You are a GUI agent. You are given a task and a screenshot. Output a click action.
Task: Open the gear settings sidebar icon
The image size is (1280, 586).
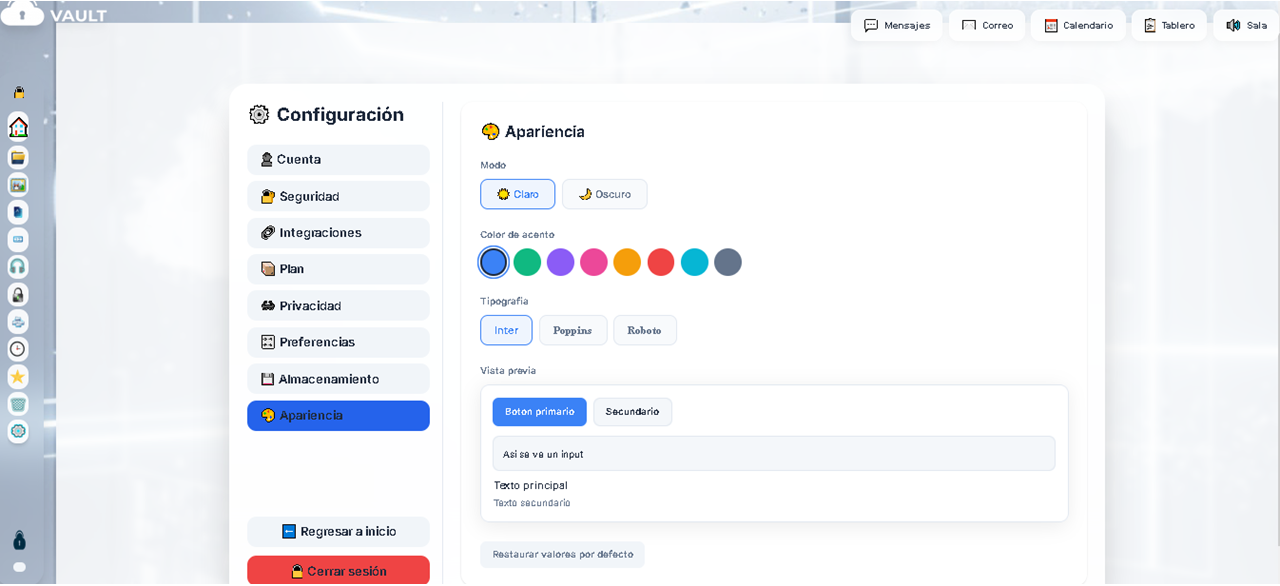[18, 431]
